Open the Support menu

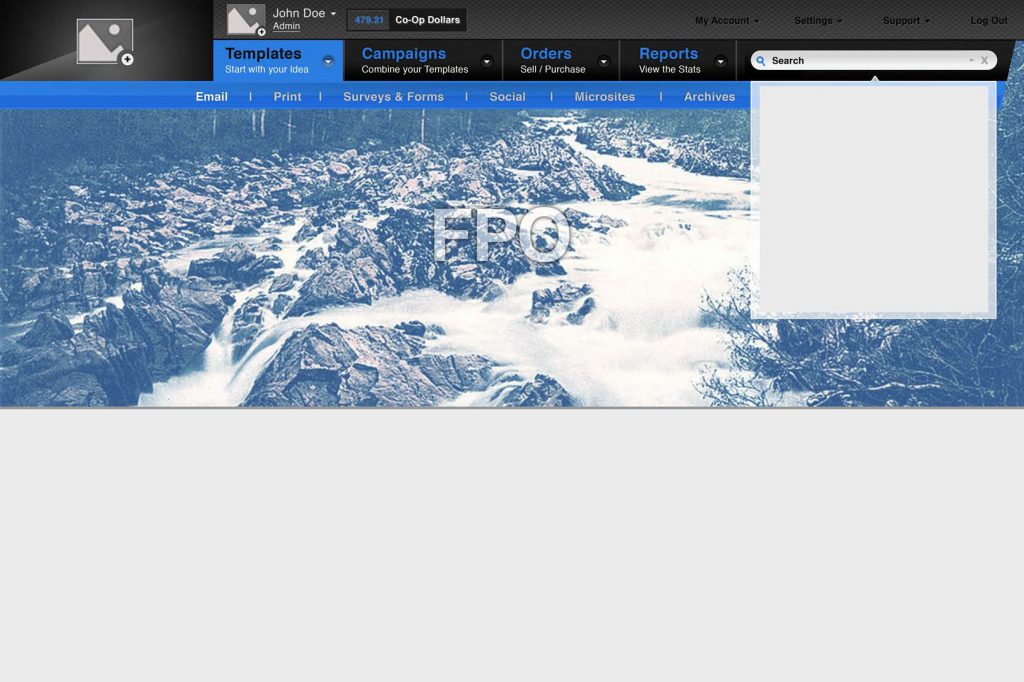click(906, 21)
